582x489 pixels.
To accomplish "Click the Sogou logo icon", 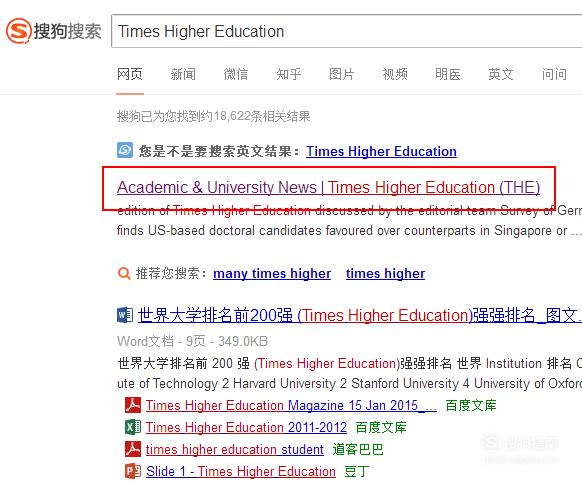I will point(19,30).
